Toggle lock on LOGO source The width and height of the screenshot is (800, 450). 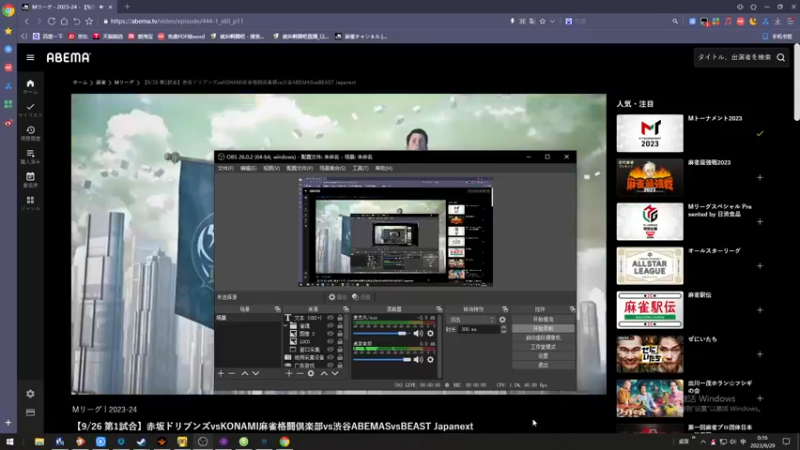pyautogui.click(x=340, y=341)
